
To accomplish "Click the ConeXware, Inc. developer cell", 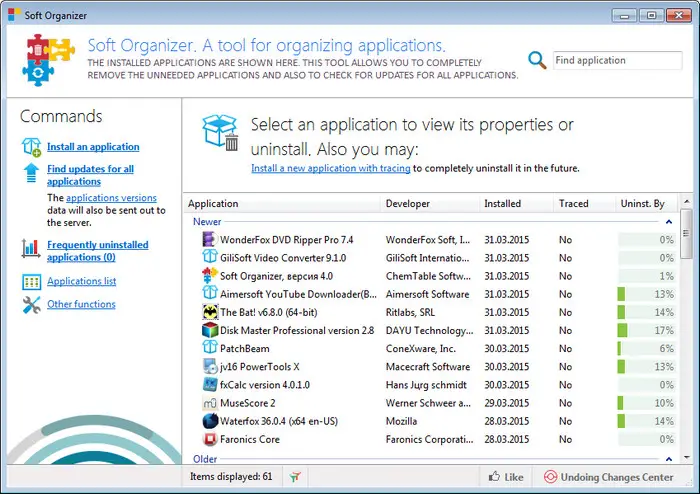I will (421, 349).
